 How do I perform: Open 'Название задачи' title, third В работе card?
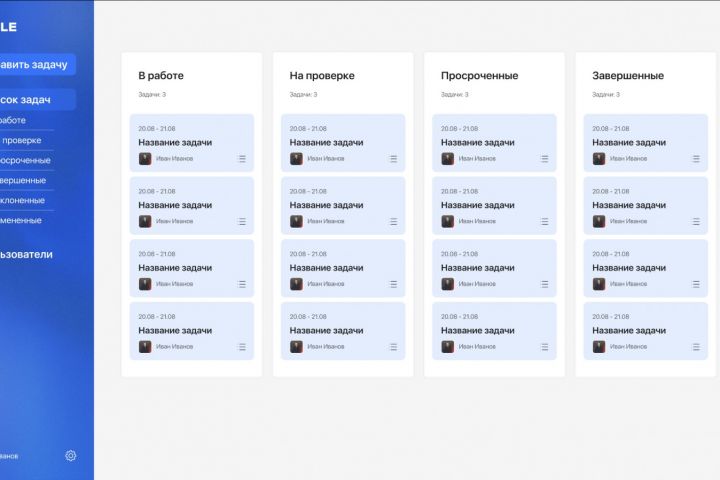click(175, 268)
